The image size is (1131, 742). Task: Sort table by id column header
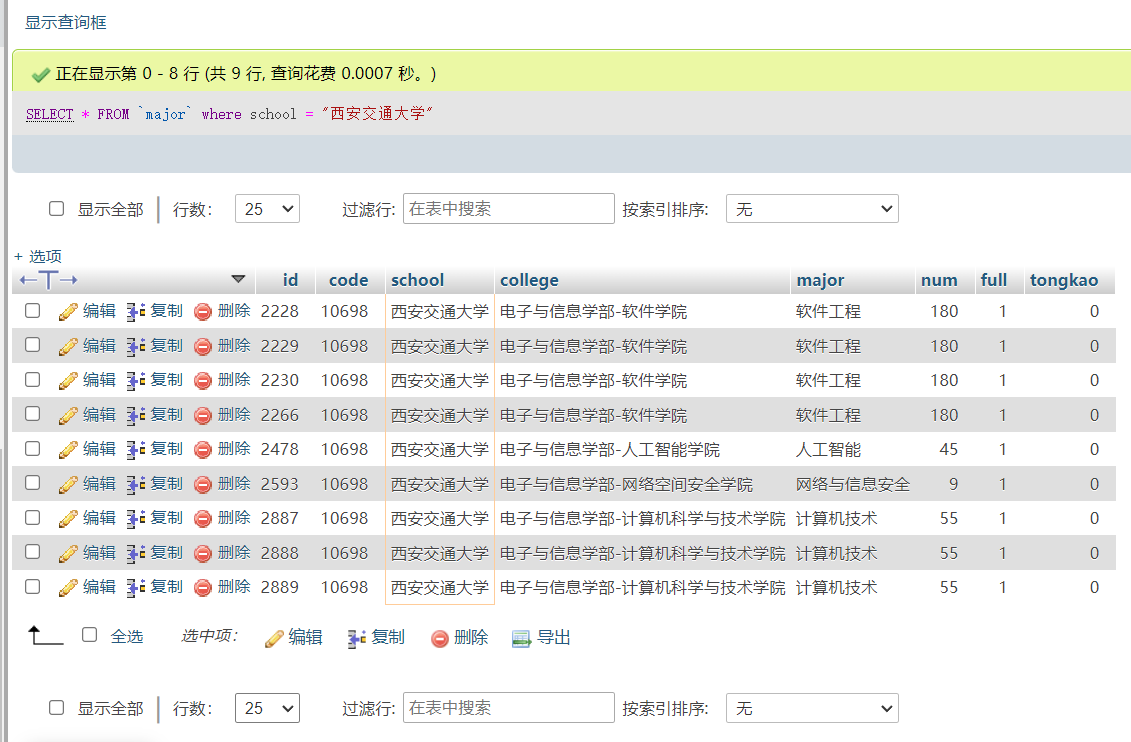pyautogui.click(x=291, y=280)
